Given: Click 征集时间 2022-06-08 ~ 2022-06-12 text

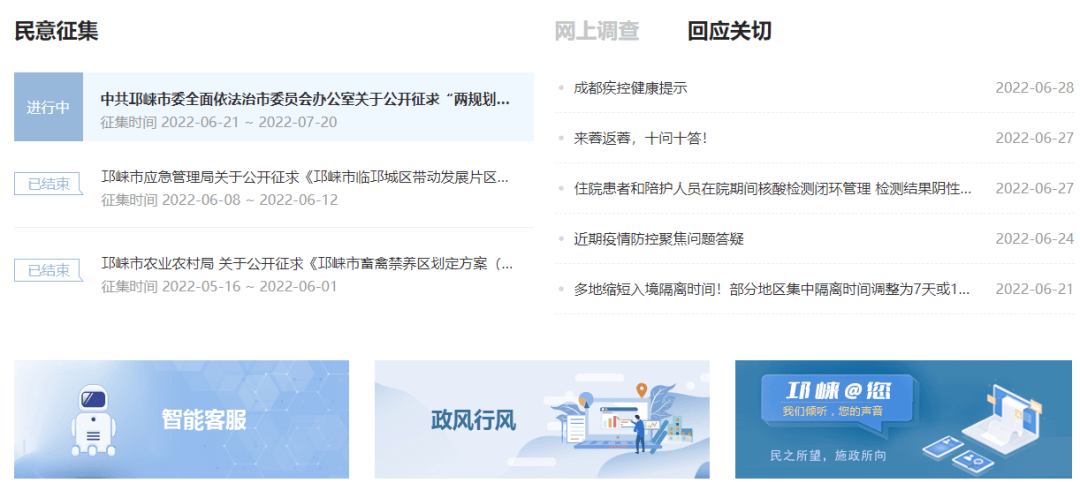Looking at the screenshot, I should click(219, 200).
